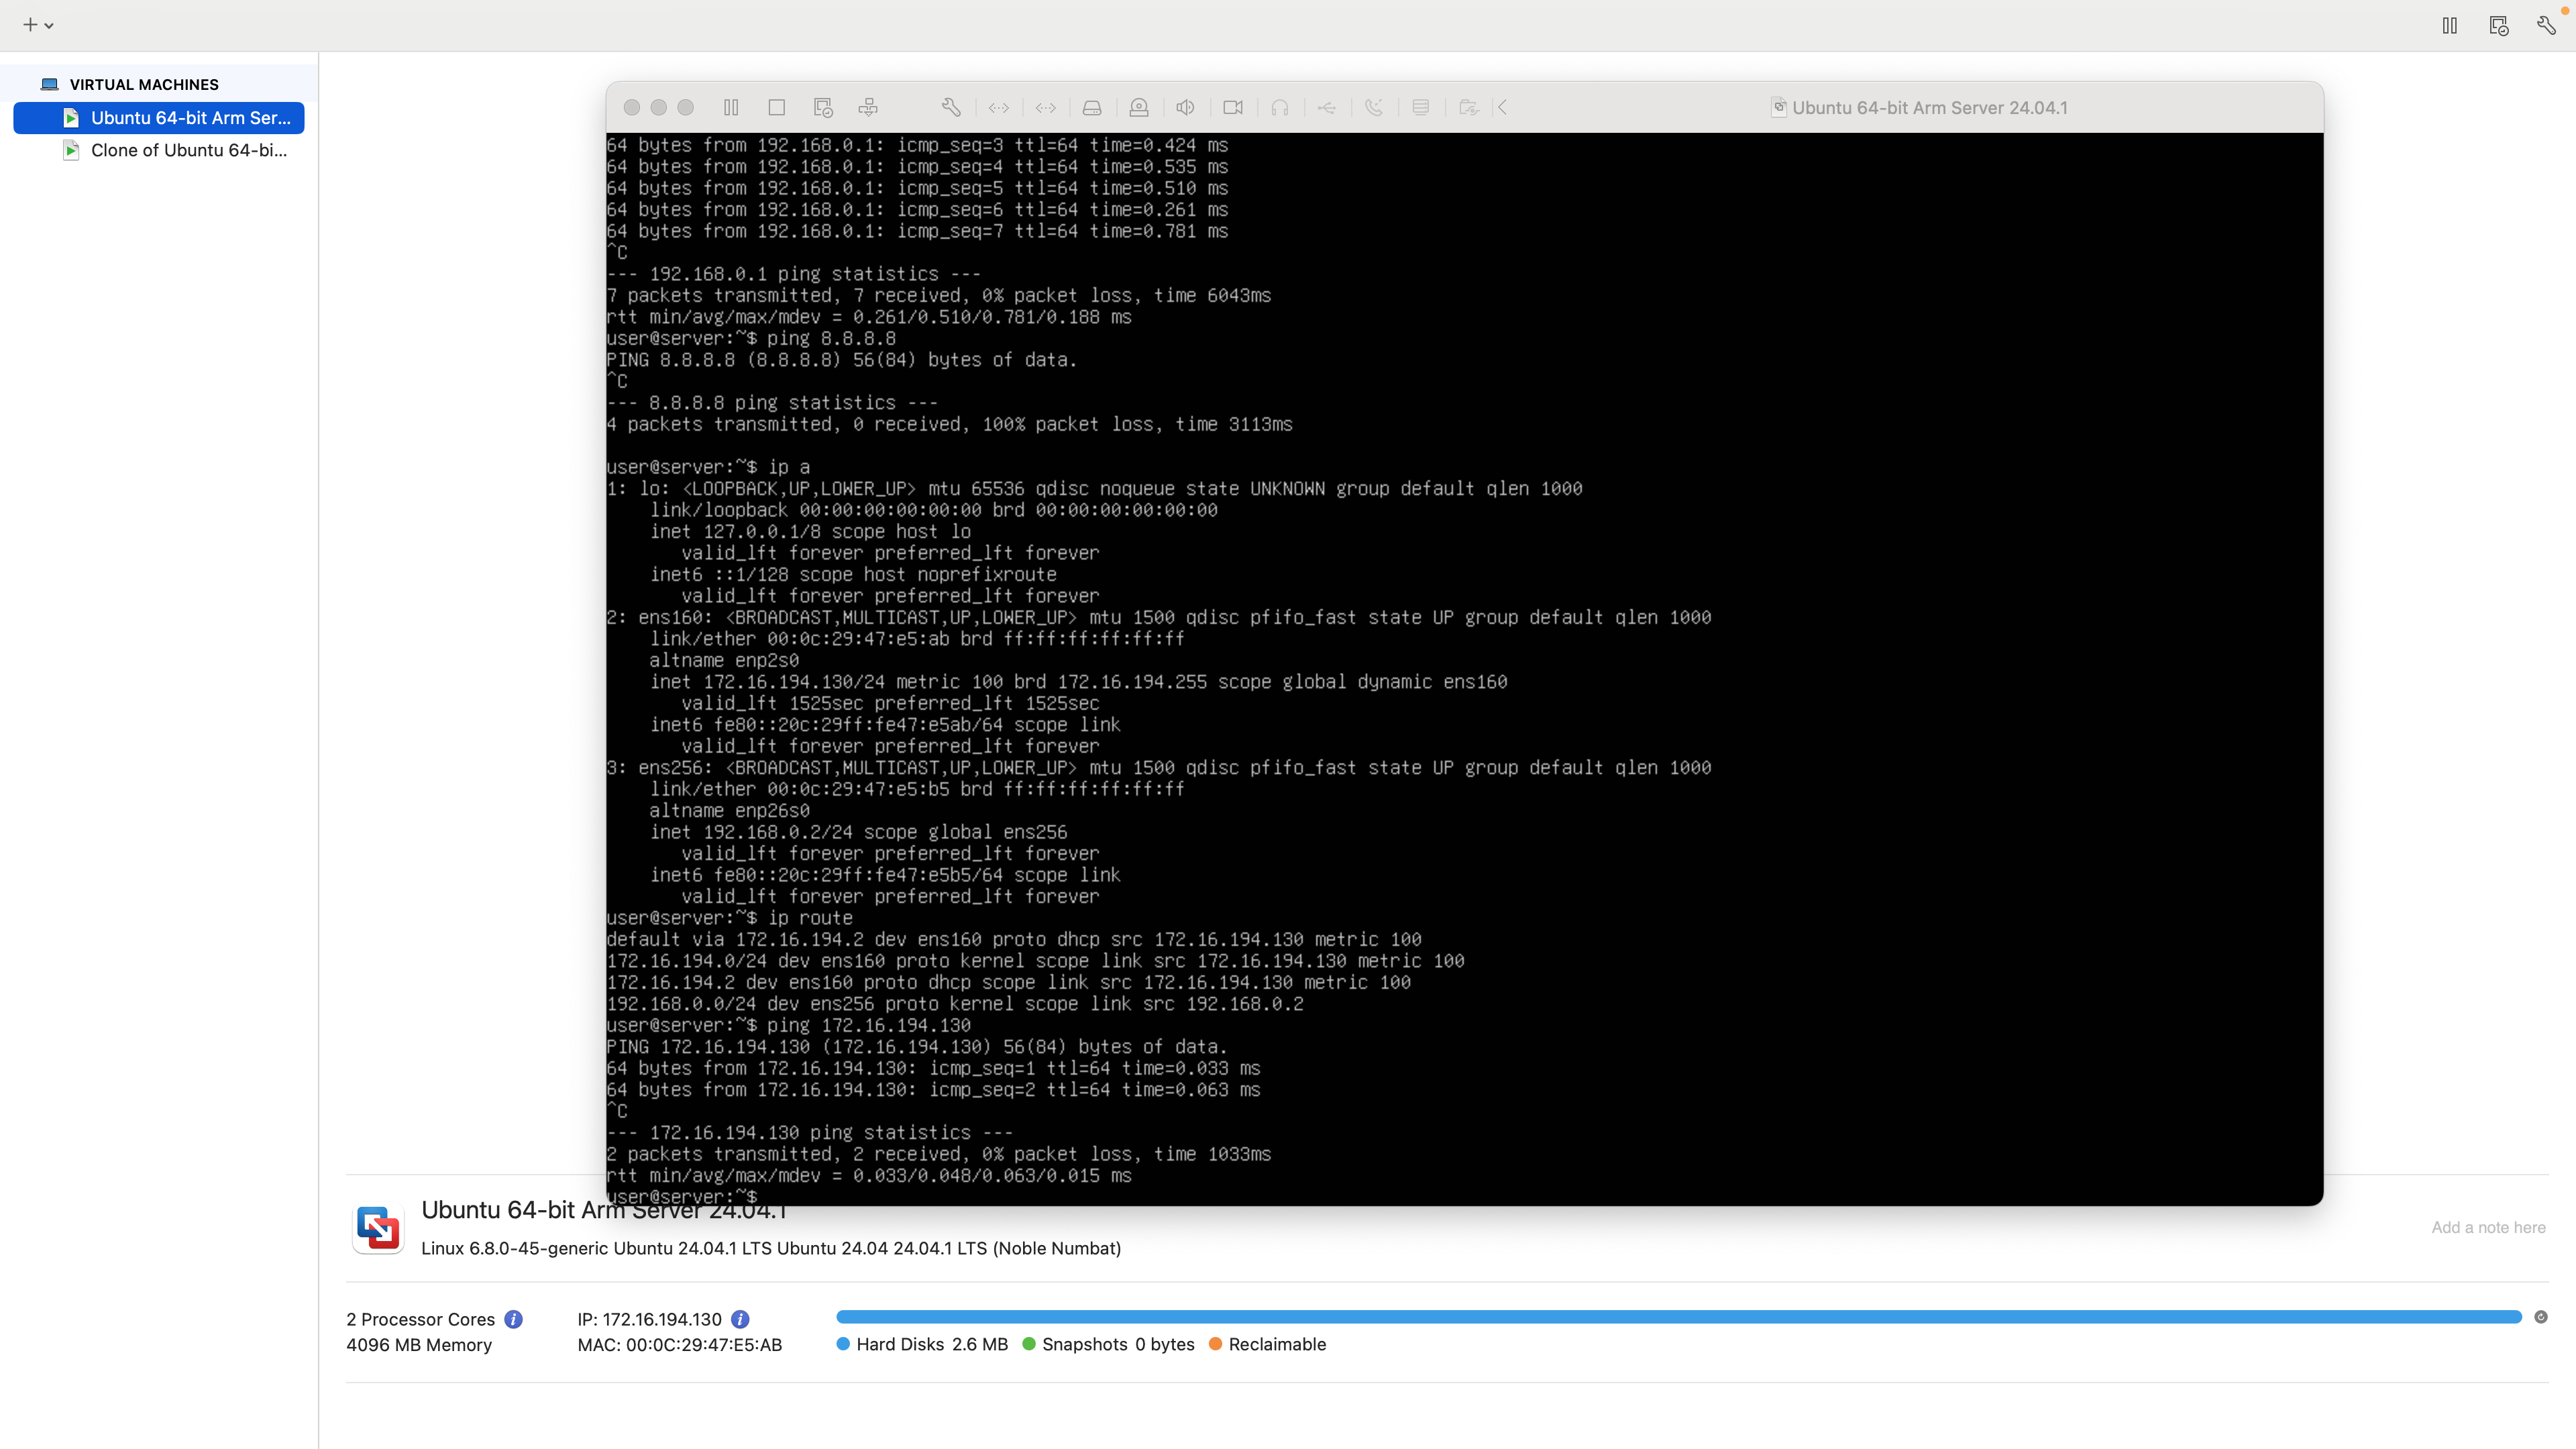
Task: Open the settings wrench in the library's top-right toolbar
Action: coord(2547,25)
